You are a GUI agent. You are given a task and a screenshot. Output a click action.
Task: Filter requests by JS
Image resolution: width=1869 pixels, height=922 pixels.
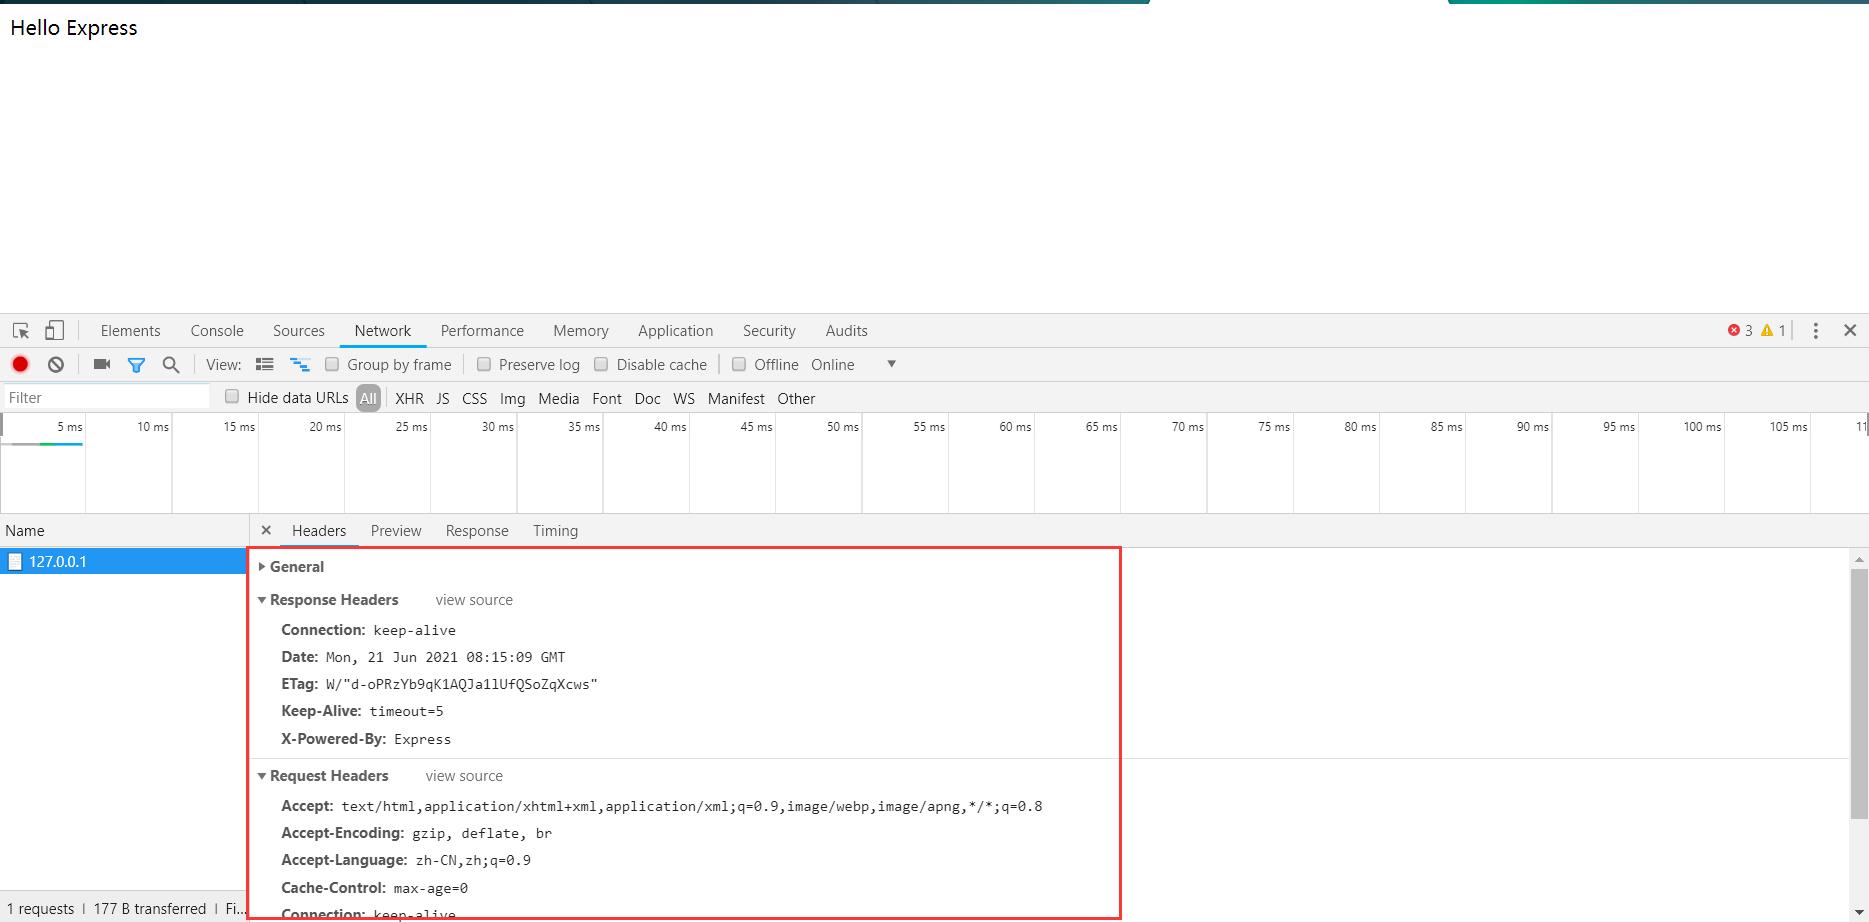coord(443,398)
